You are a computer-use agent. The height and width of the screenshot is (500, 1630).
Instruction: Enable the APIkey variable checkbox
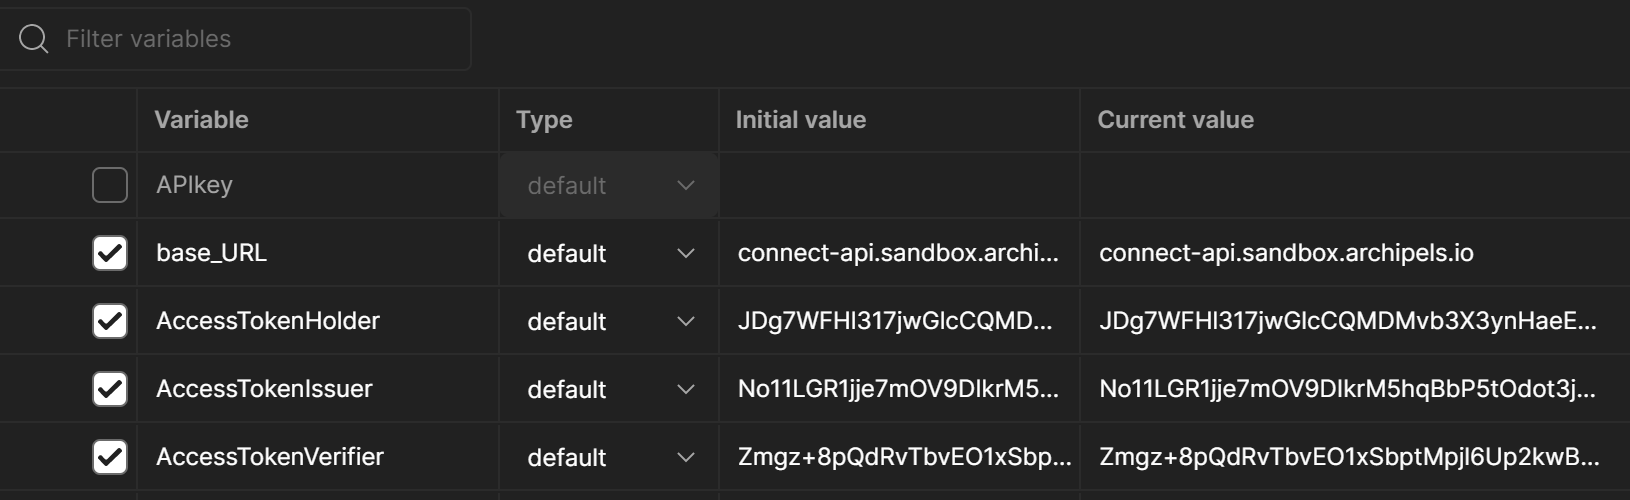[110, 185]
